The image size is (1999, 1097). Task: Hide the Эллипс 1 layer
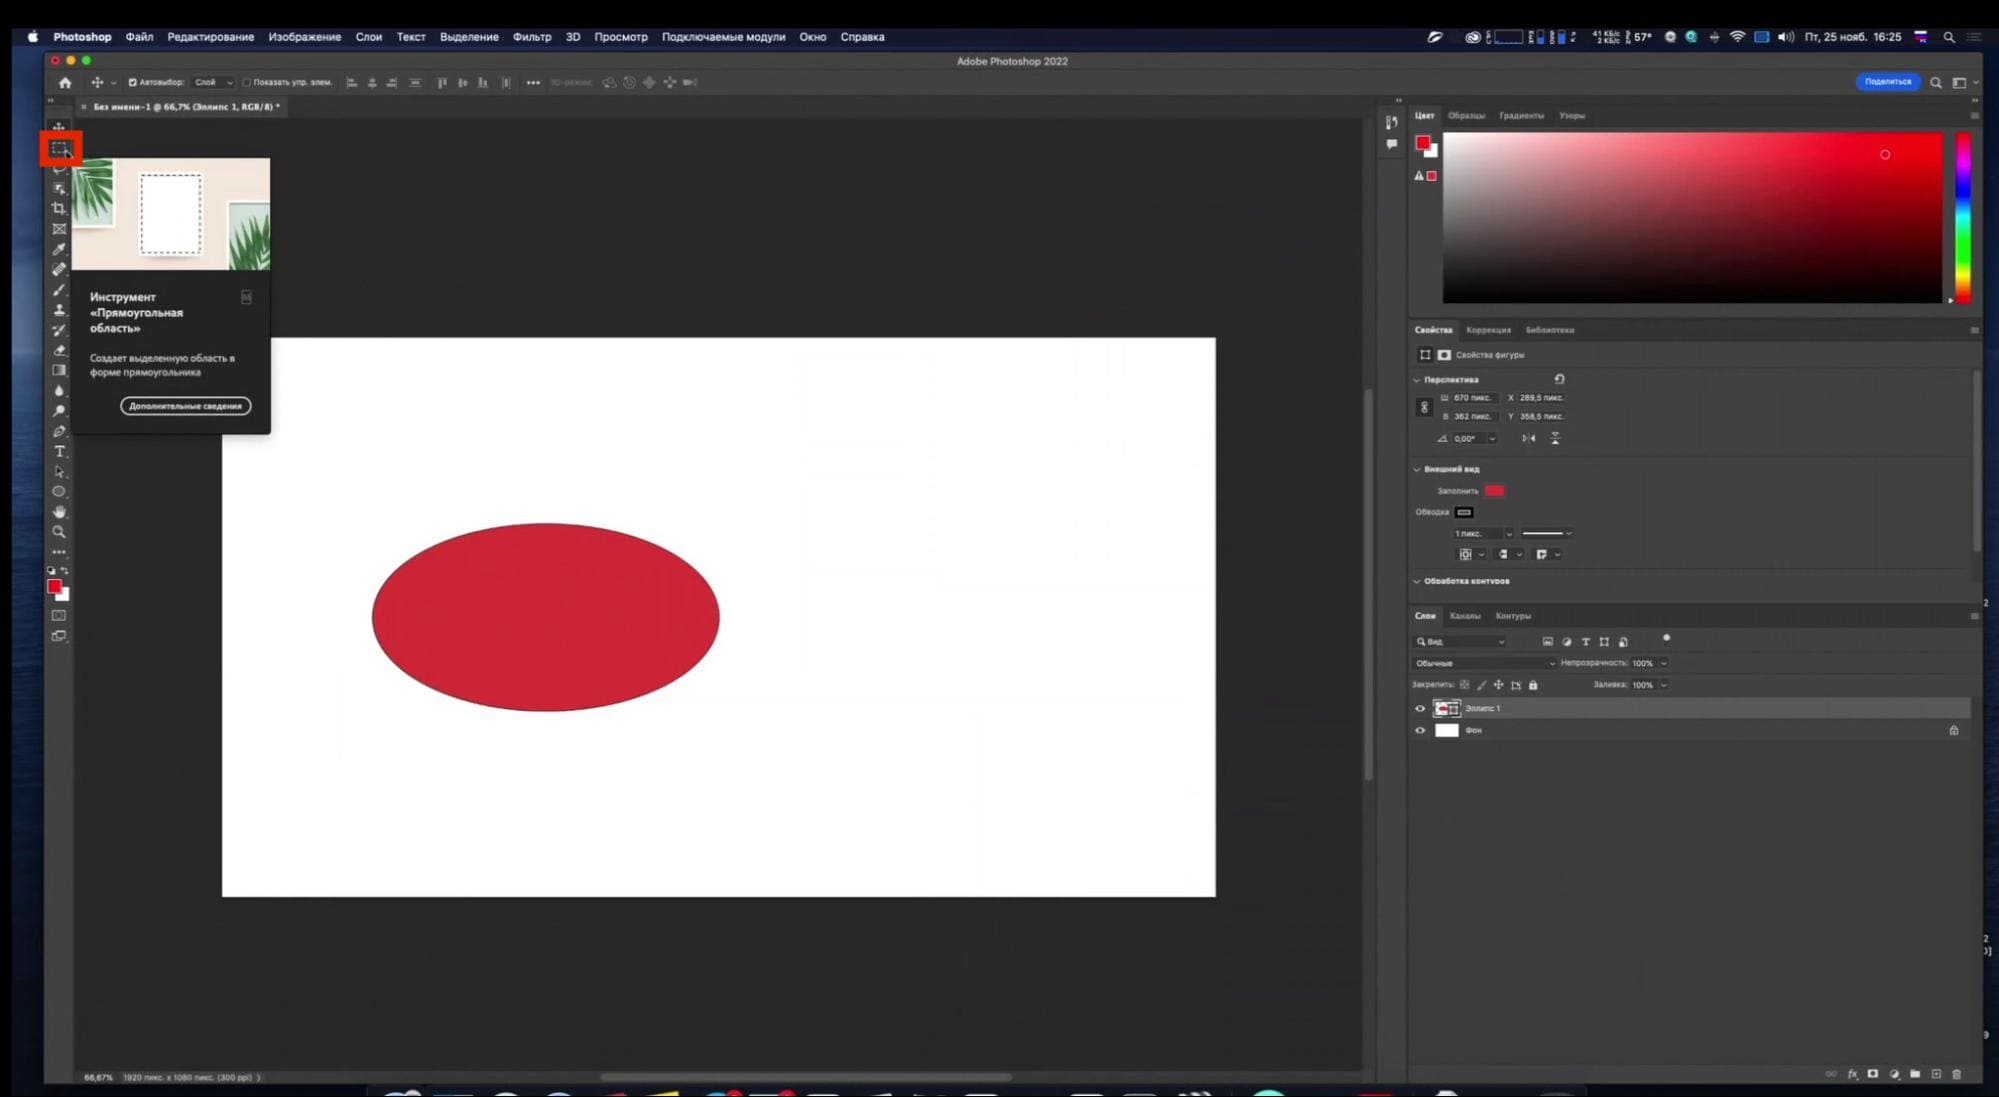coord(1420,708)
